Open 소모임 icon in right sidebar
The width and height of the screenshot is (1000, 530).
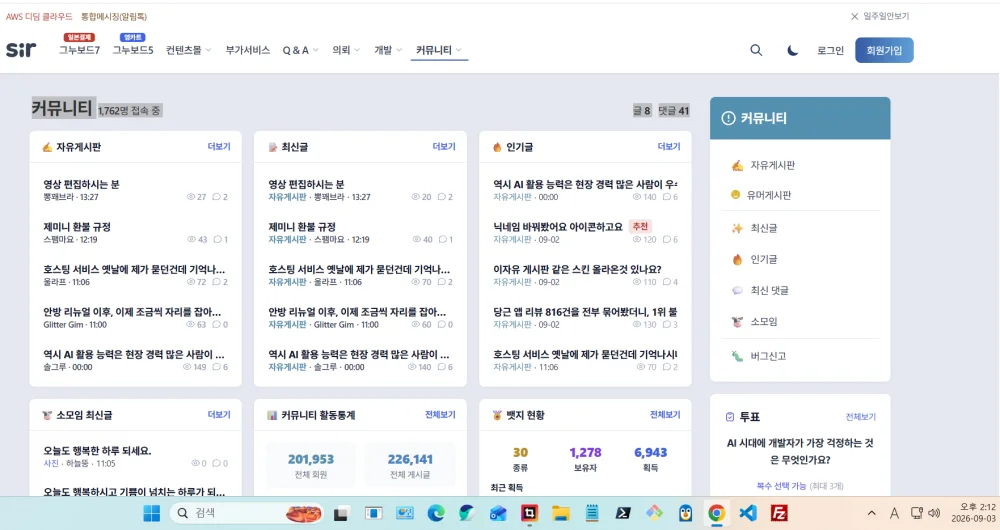(x=737, y=321)
